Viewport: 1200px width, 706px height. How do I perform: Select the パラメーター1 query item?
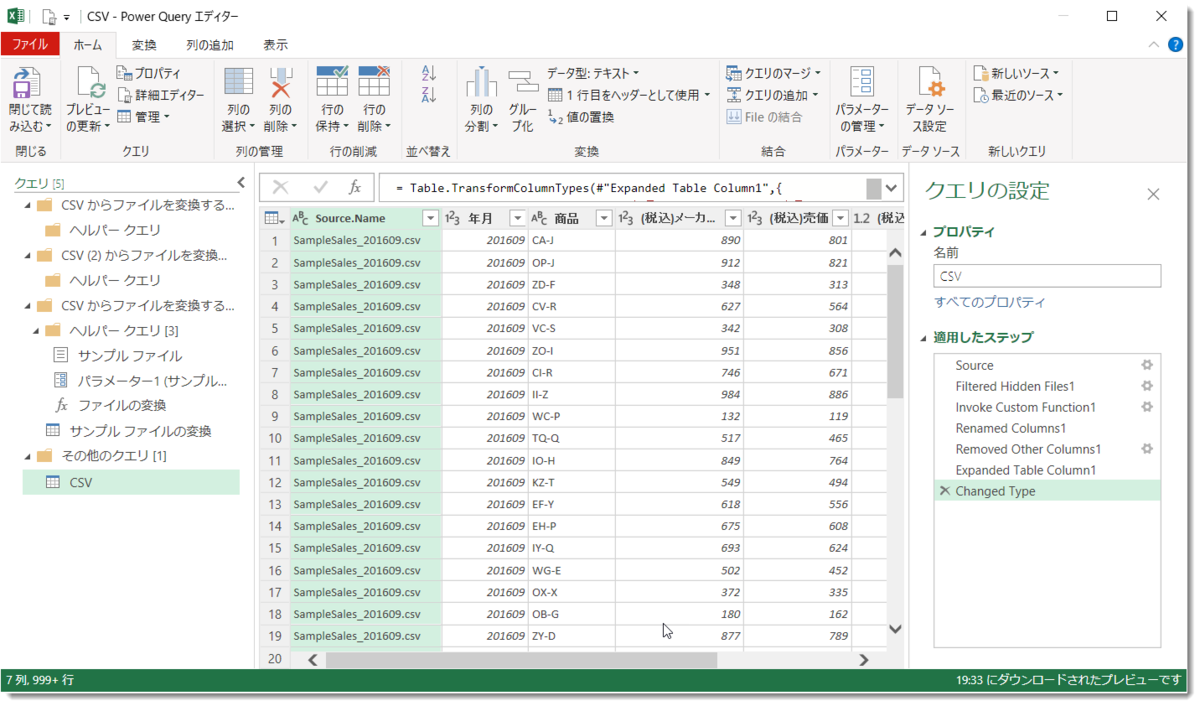point(152,380)
